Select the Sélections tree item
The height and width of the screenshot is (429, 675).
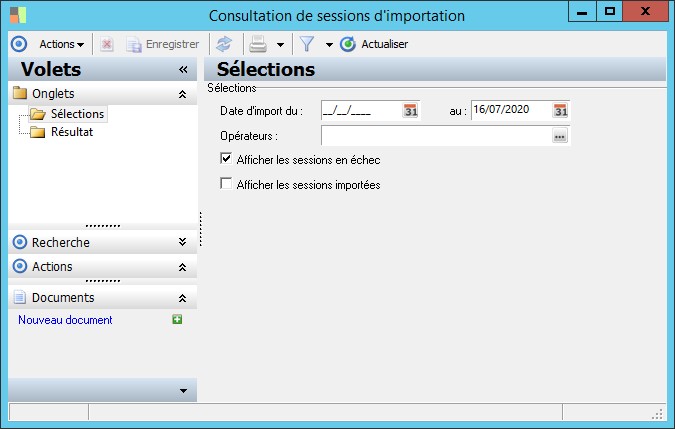point(77,114)
